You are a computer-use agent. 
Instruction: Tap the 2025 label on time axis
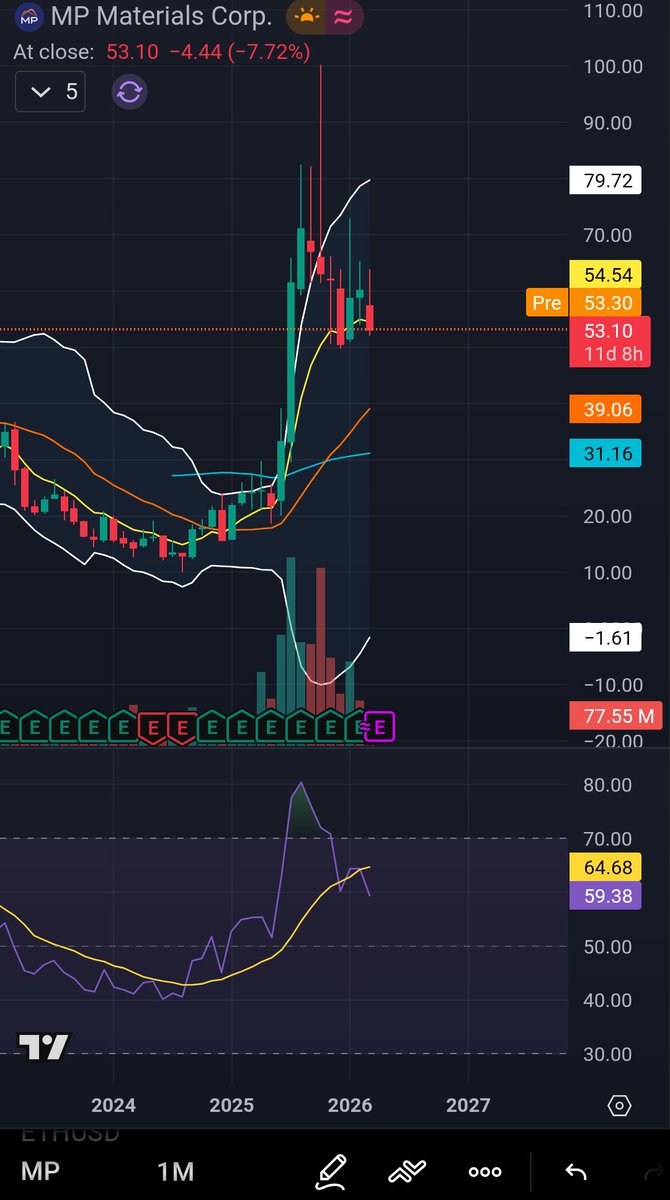coord(232,1105)
